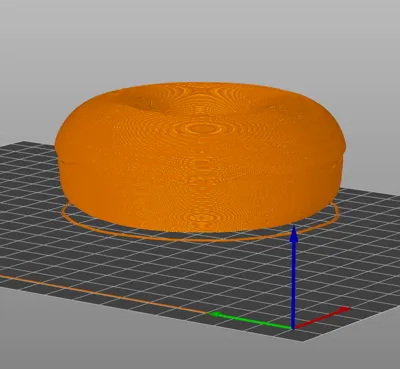Click the red X-axis arrow
Image resolution: width=400 pixels, height=369 pixels.
point(322,318)
